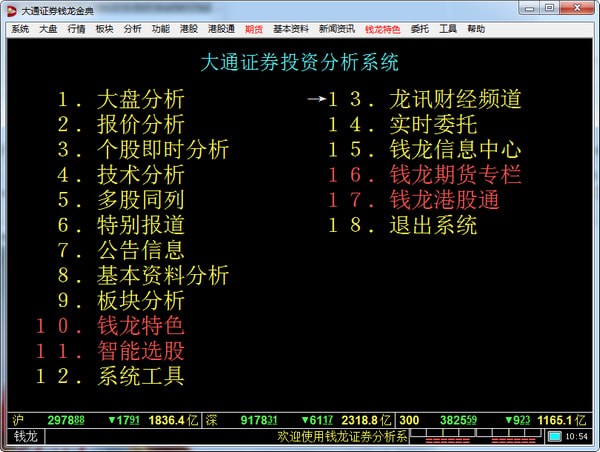The image size is (600, 452).
Task: Open the 新闻资讯 menu
Action: pyautogui.click(x=337, y=29)
